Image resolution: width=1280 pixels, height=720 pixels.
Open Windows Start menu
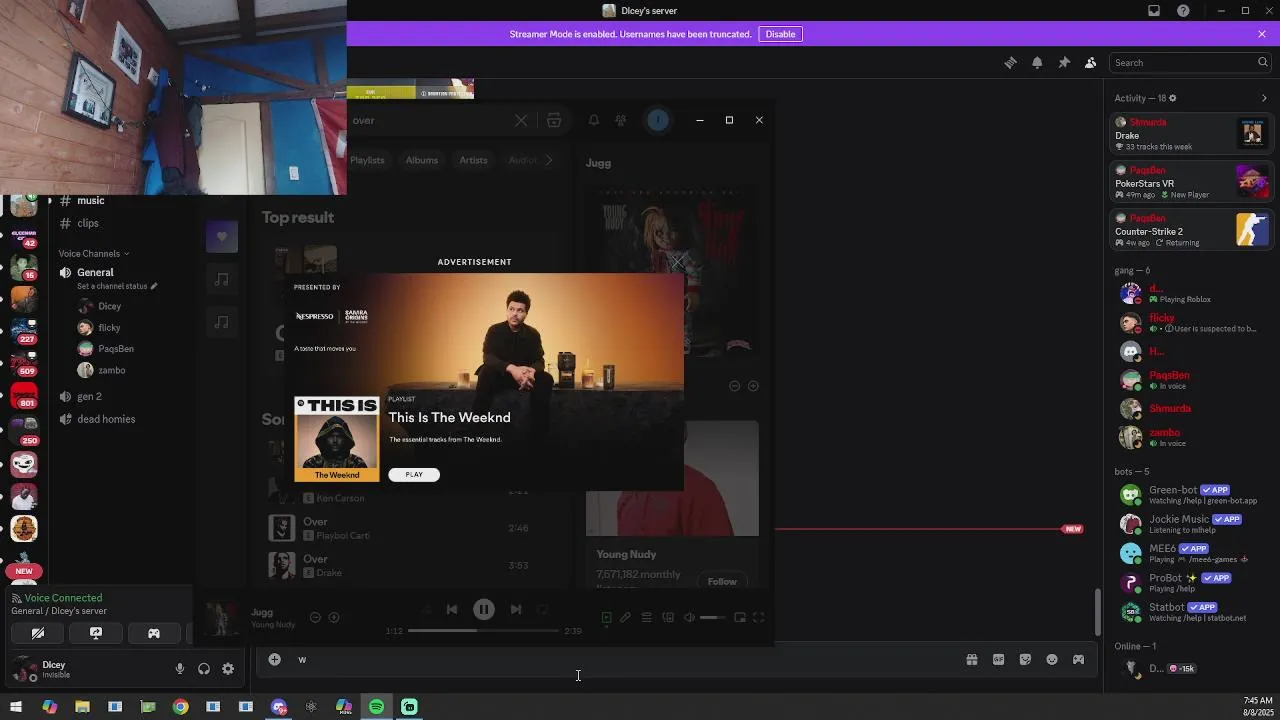click(16, 707)
